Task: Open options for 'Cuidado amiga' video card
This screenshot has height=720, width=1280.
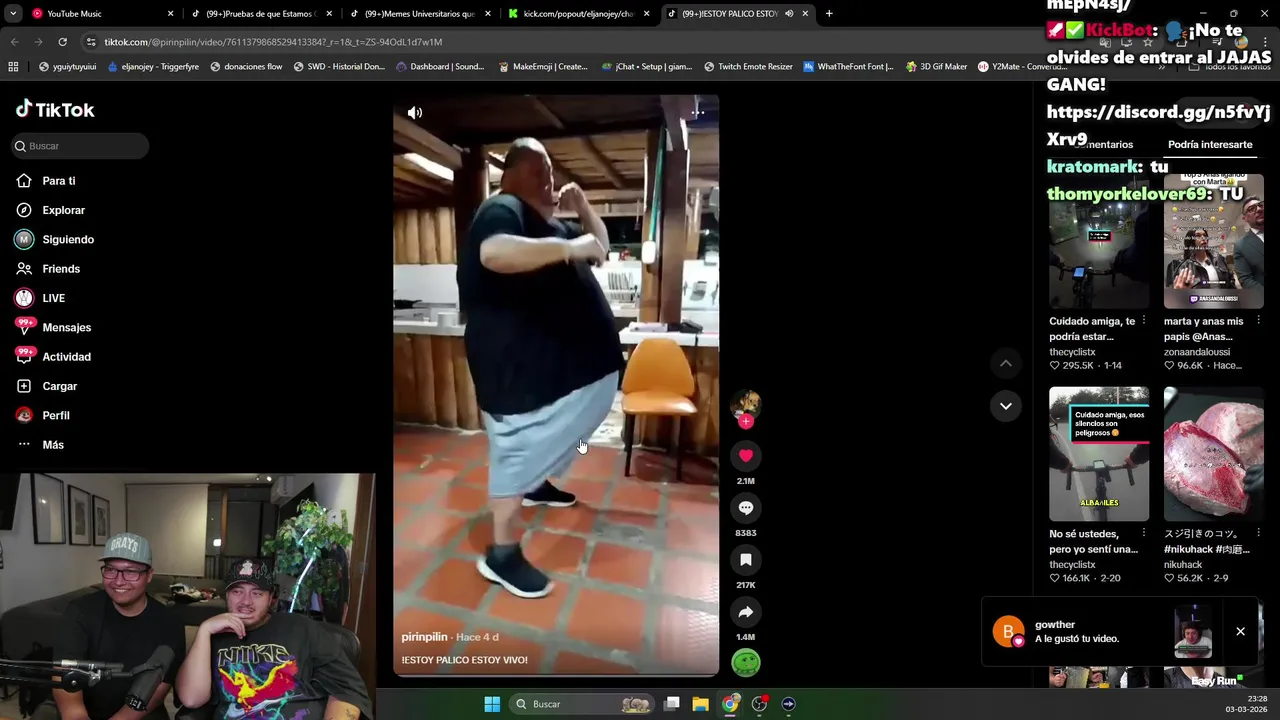Action: 1144,321
